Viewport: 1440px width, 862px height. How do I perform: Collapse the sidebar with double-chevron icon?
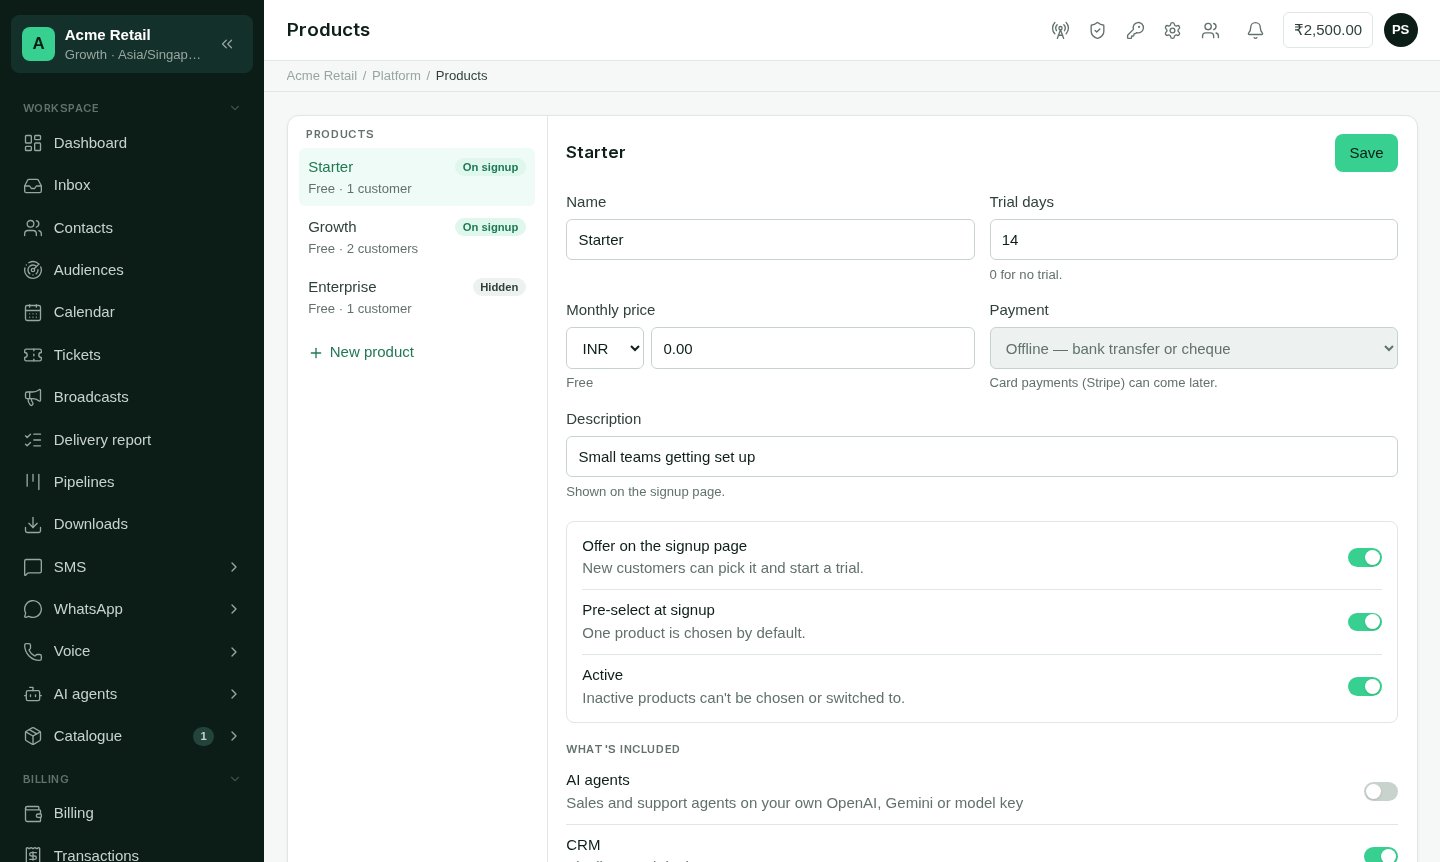227,44
